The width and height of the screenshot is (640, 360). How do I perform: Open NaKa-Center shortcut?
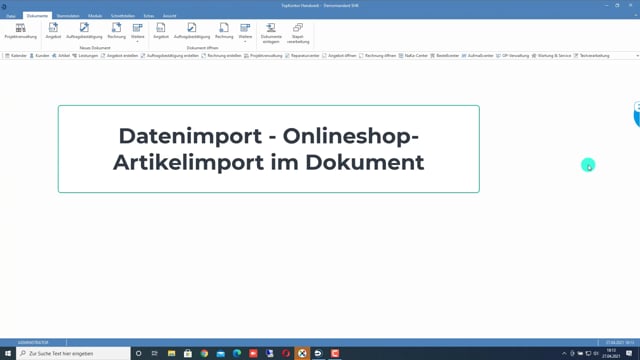[x=413, y=56]
